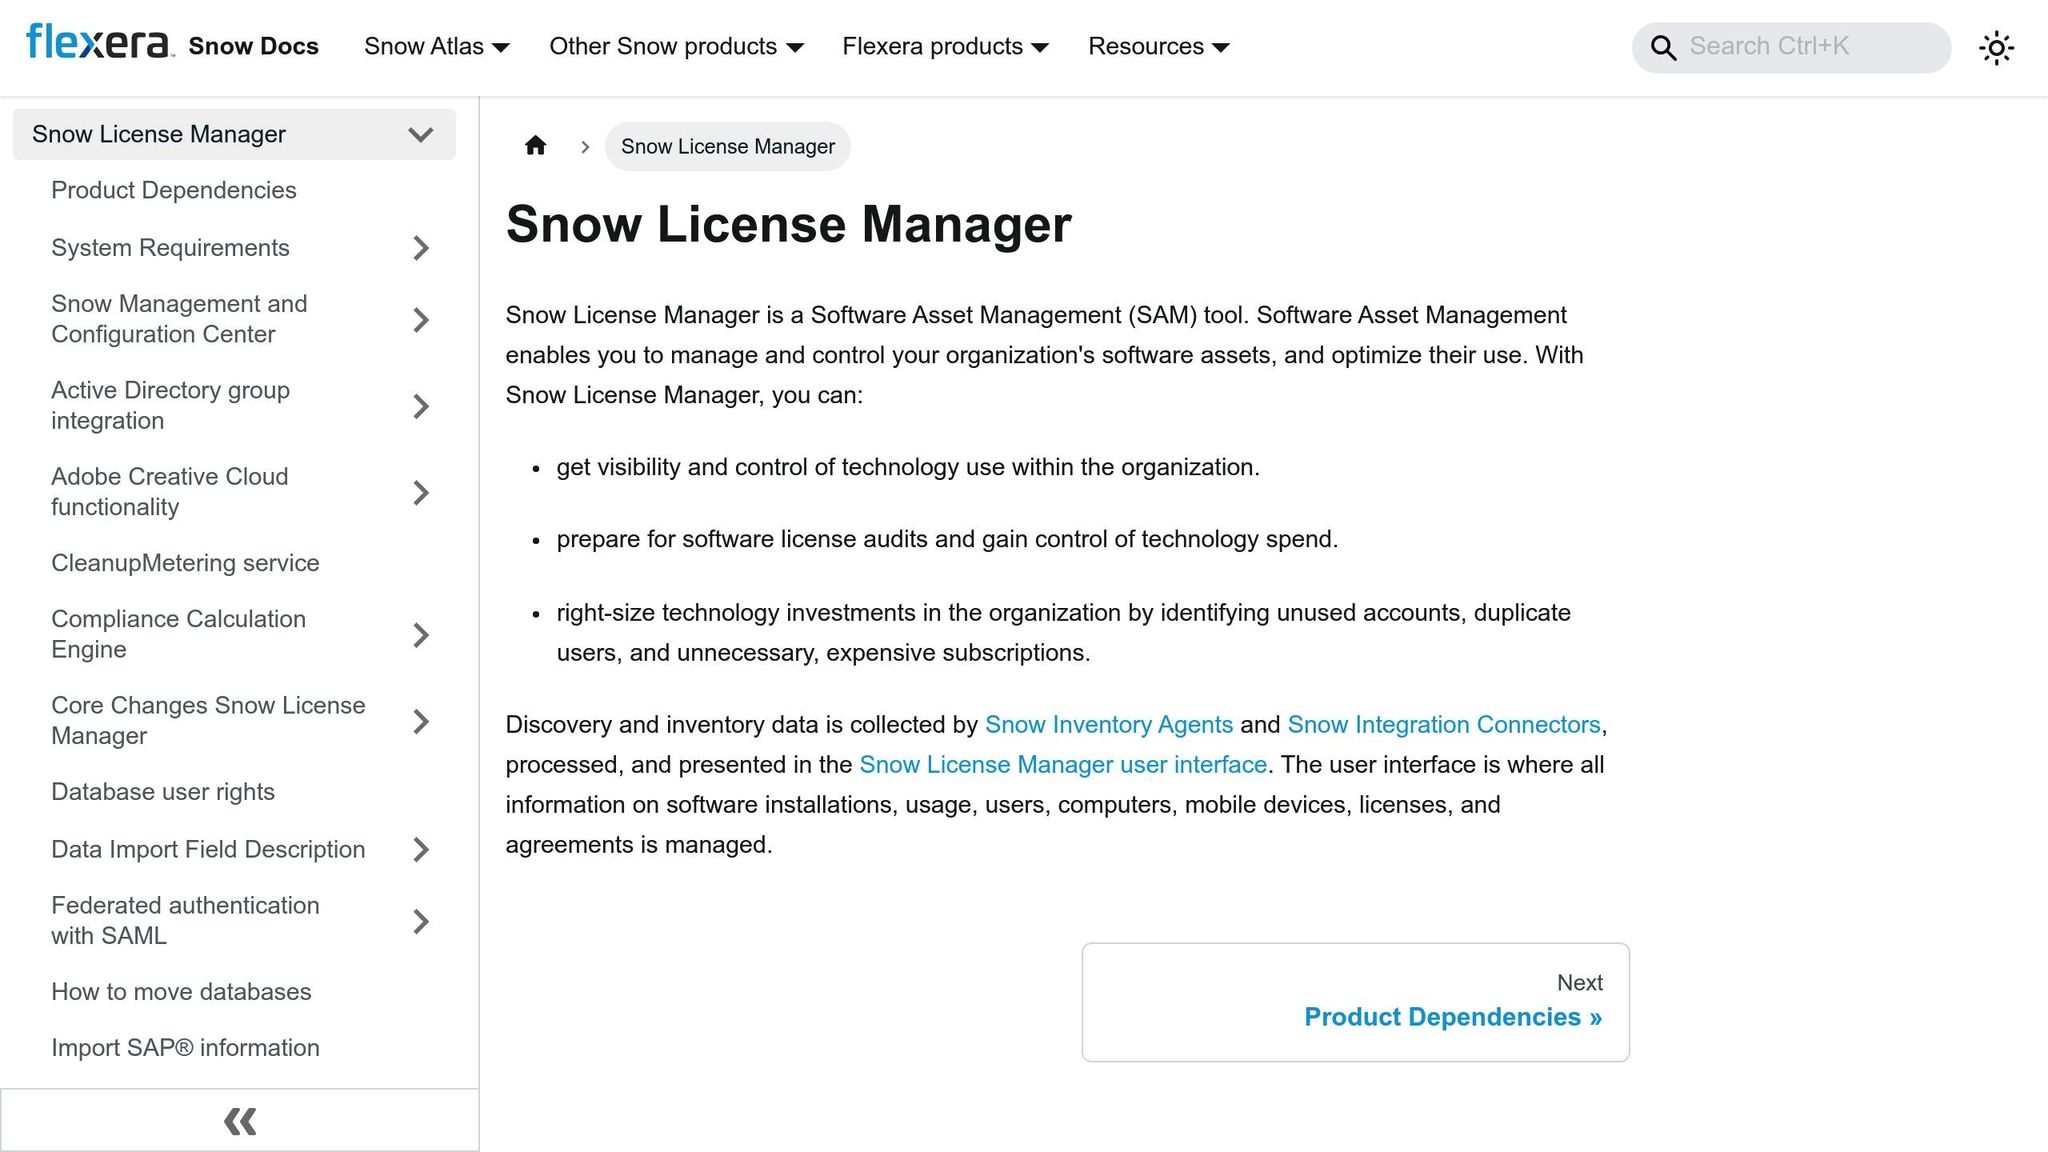
Task: Expand System Requirements chevron
Action: pos(421,248)
